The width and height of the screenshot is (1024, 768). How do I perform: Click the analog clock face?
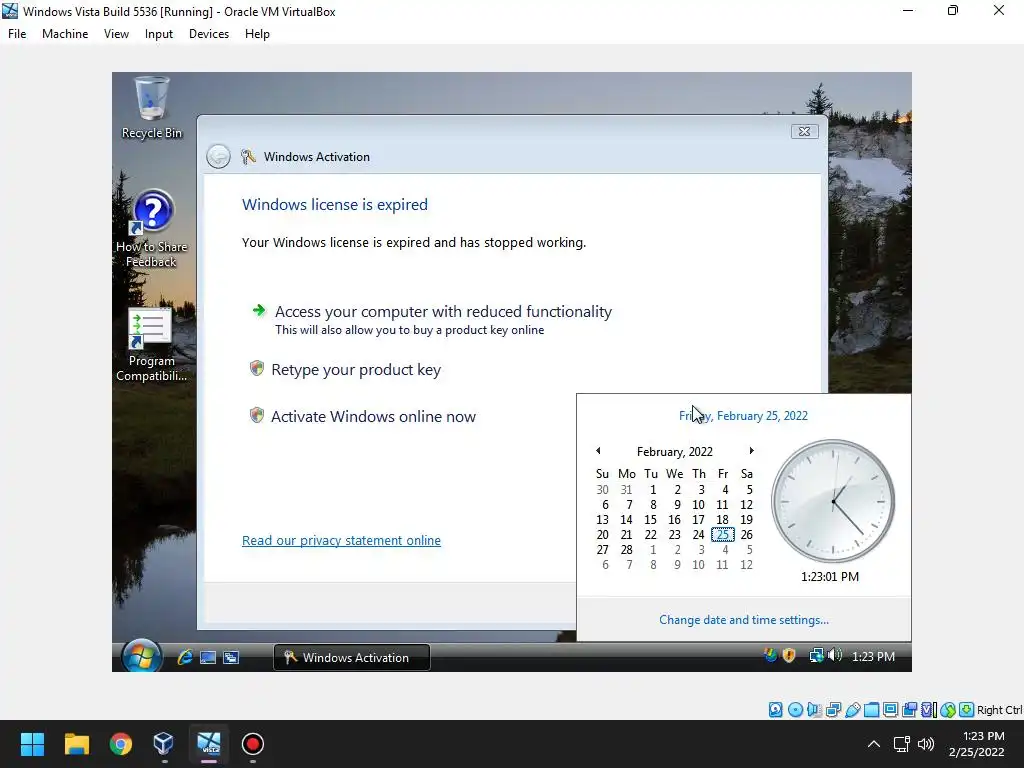[x=833, y=501]
